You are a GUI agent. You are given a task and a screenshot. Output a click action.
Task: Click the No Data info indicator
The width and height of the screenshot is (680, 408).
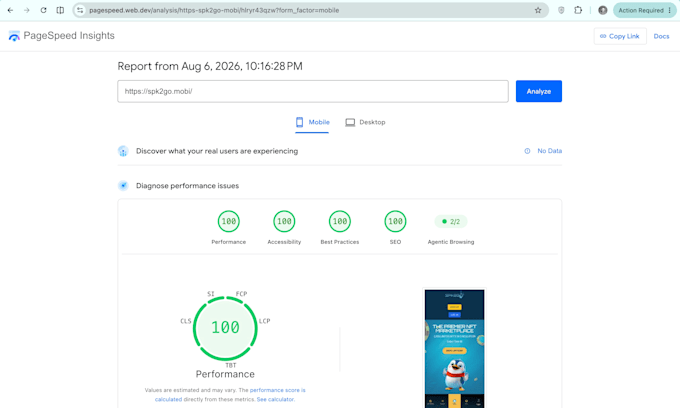(x=543, y=151)
